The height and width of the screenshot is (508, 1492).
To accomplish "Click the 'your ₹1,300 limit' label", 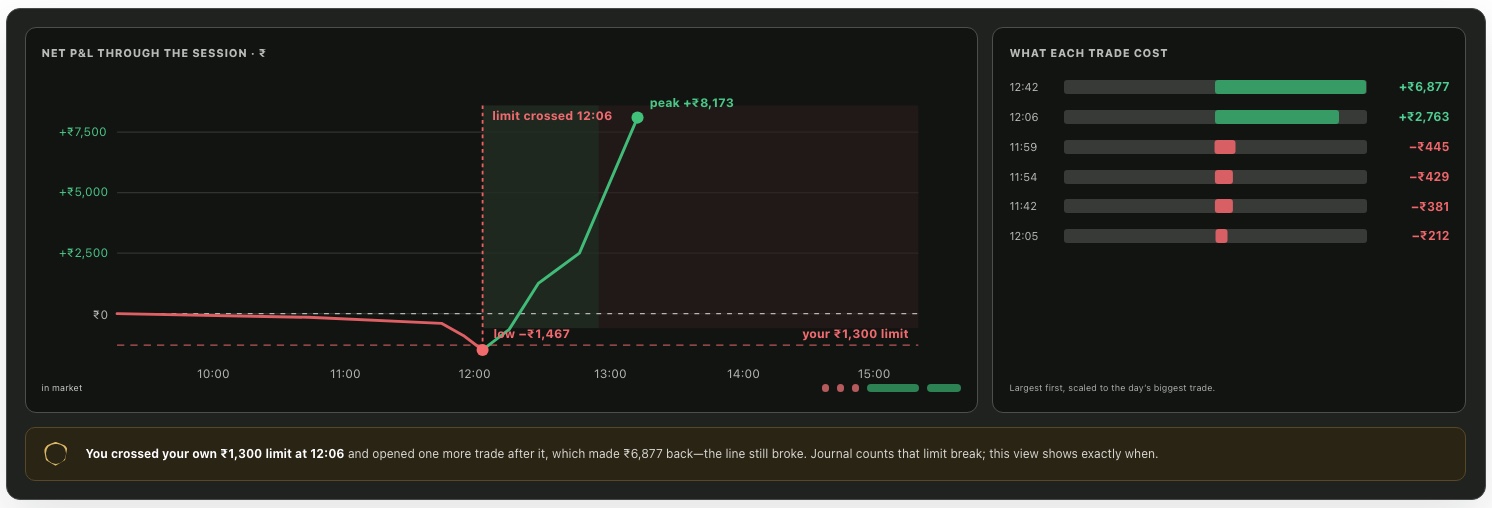I will click(x=855, y=334).
